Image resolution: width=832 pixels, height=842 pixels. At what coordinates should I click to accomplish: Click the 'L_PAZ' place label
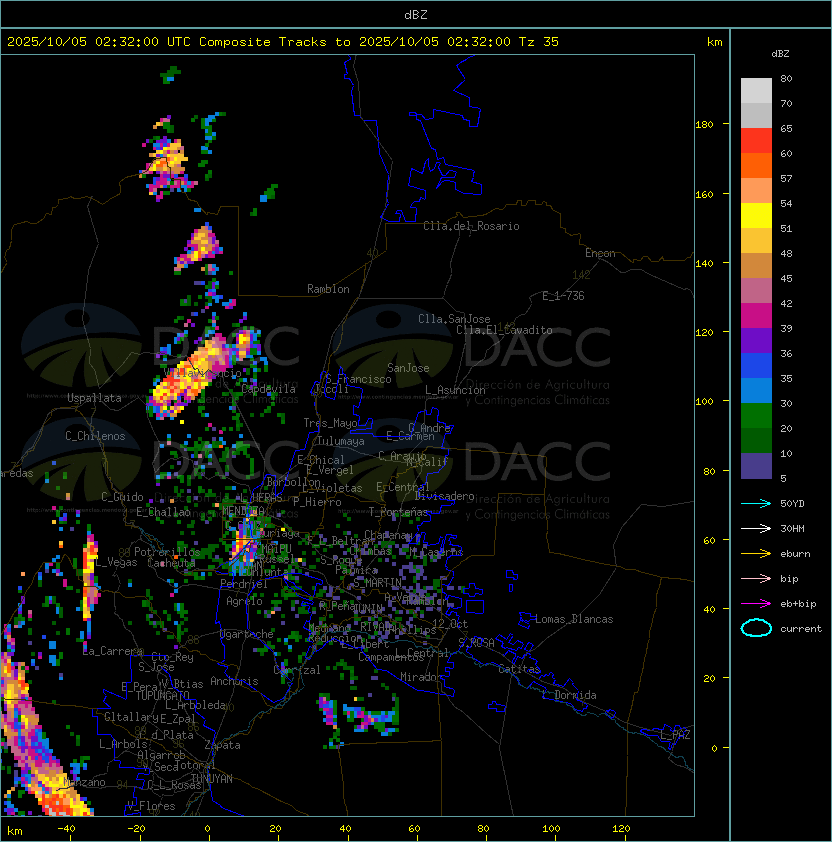(675, 735)
